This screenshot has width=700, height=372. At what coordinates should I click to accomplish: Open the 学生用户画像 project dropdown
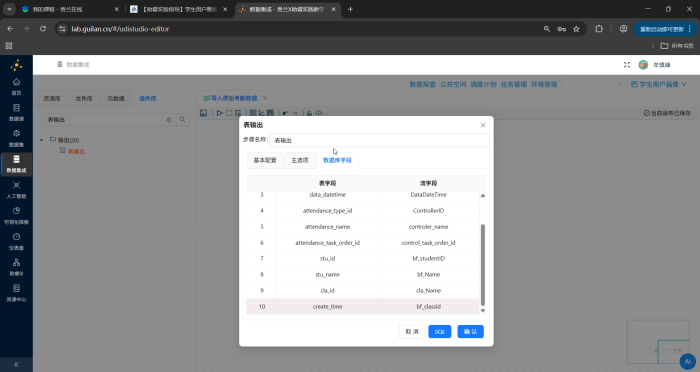pos(659,84)
